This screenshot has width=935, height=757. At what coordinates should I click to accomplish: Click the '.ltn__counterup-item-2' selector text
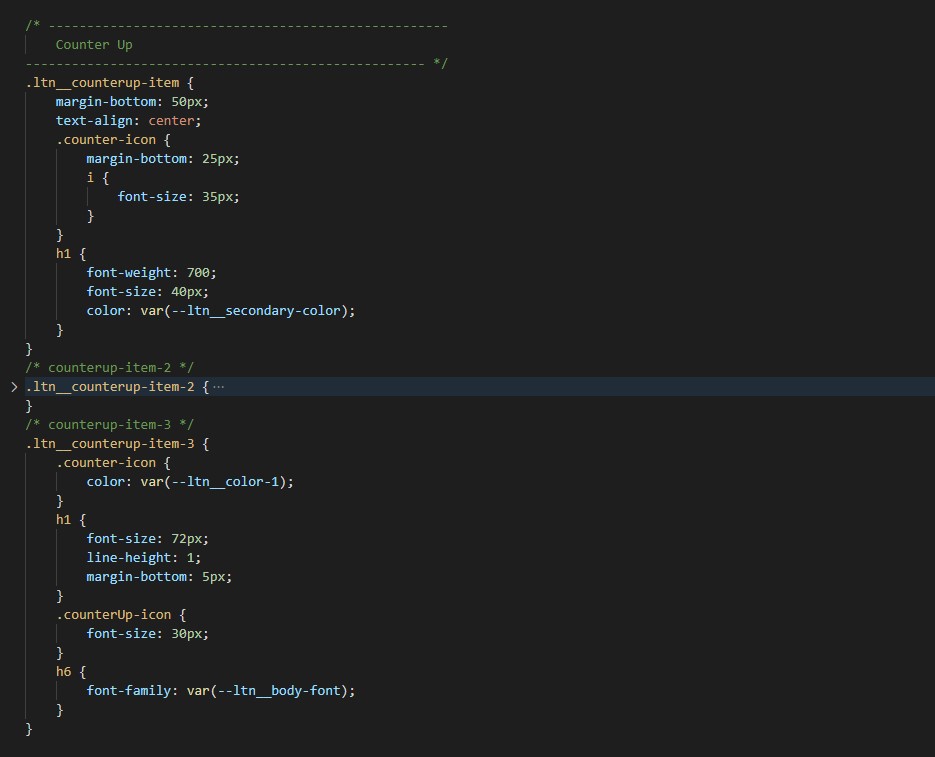pyautogui.click(x=110, y=387)
